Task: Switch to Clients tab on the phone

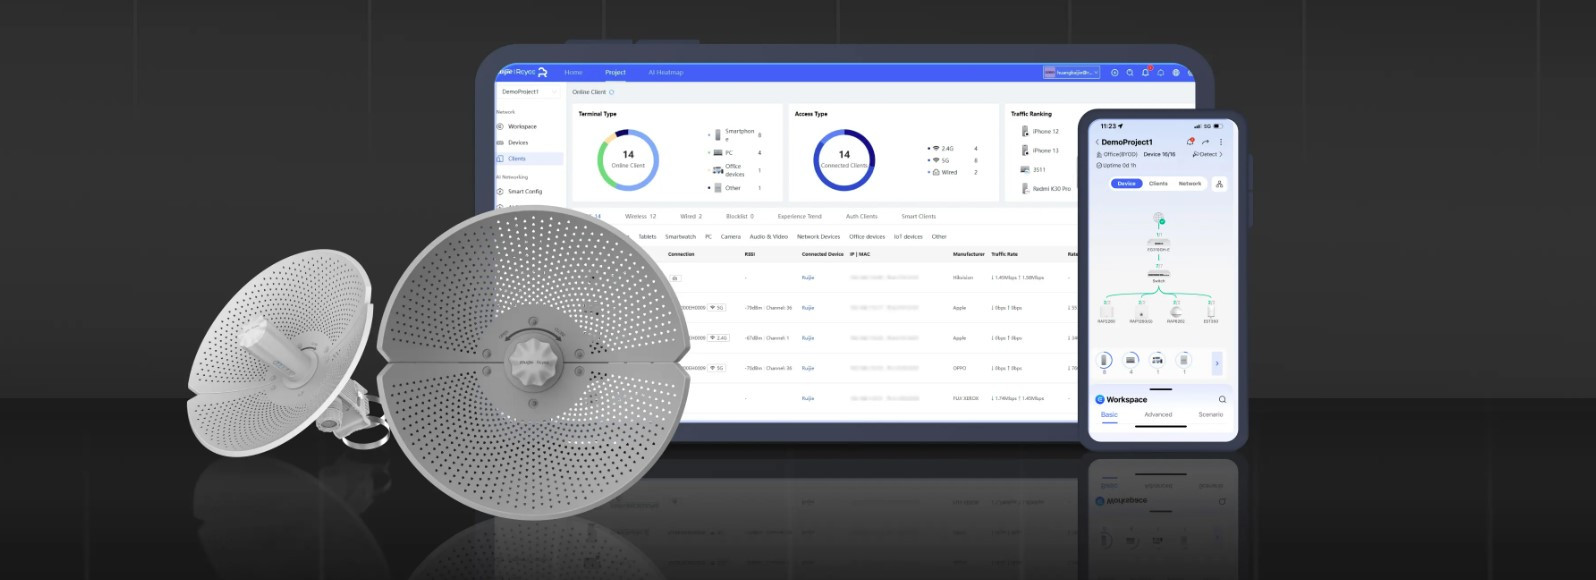Action: (x=1158, y=184)
